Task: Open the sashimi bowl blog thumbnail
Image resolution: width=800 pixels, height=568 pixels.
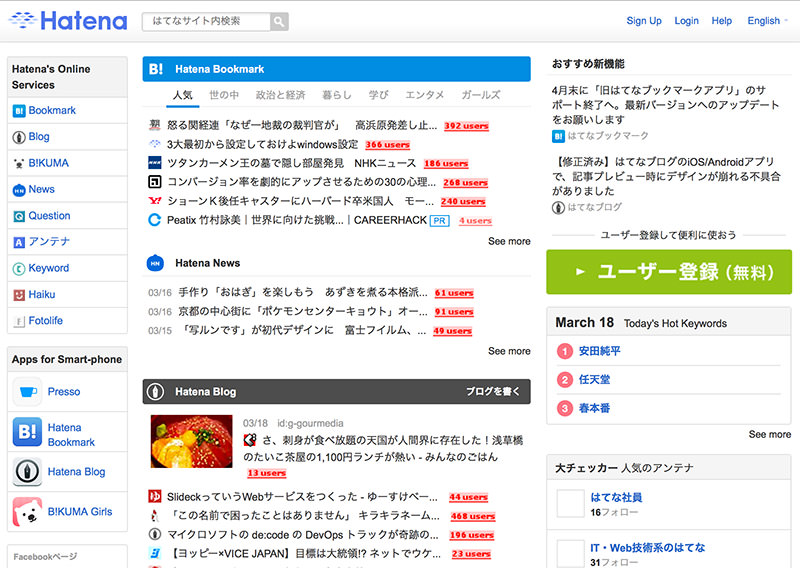Action: [x=191, y=441]
